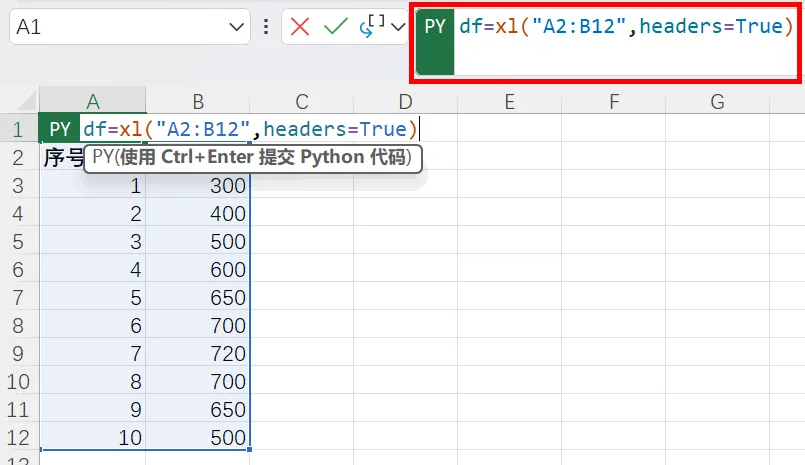Click cell B12 with value 500

click(x=198, y=437)
